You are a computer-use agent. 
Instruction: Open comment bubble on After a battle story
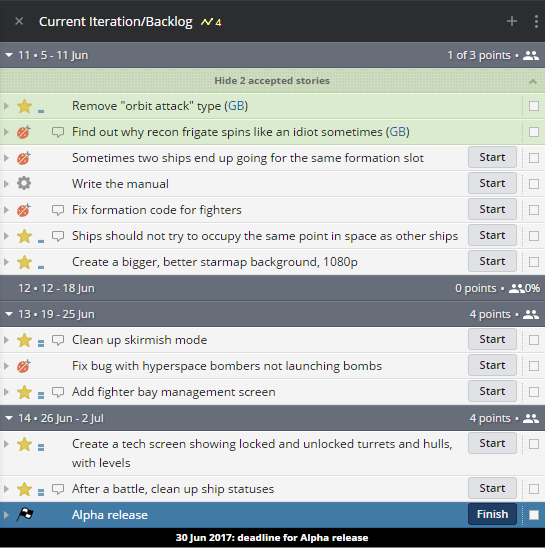pyautogui.click(x=58, y=489)
